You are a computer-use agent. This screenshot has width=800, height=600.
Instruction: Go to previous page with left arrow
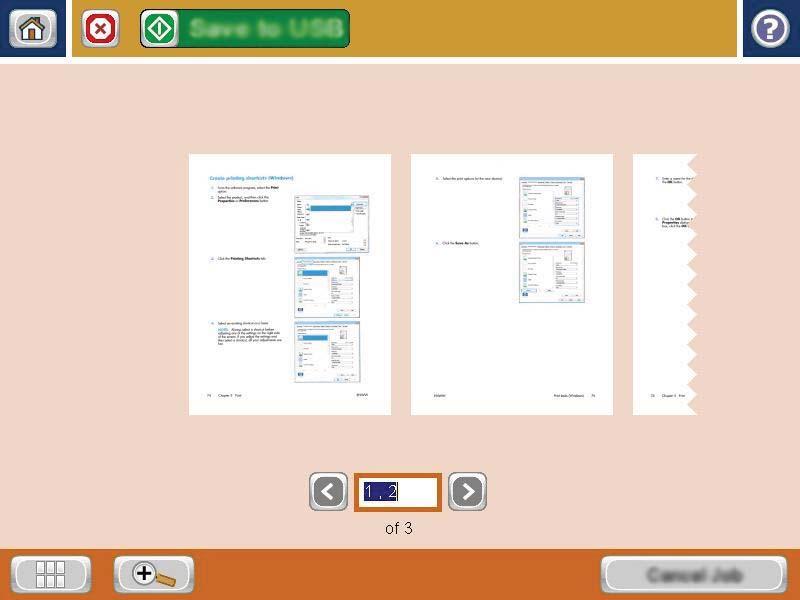(328, 491)
